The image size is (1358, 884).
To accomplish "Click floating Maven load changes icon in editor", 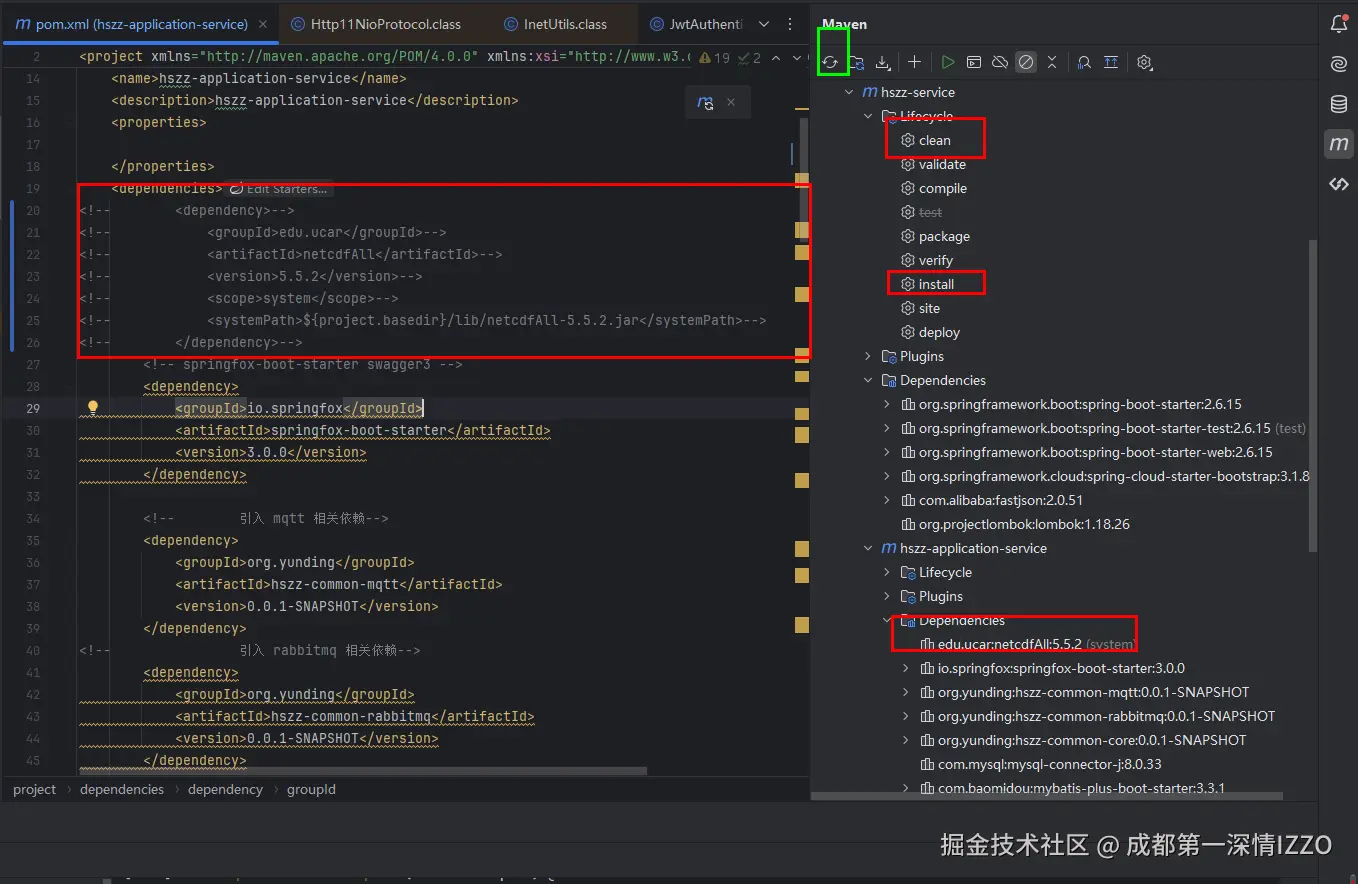I will (x=705, y=102).
